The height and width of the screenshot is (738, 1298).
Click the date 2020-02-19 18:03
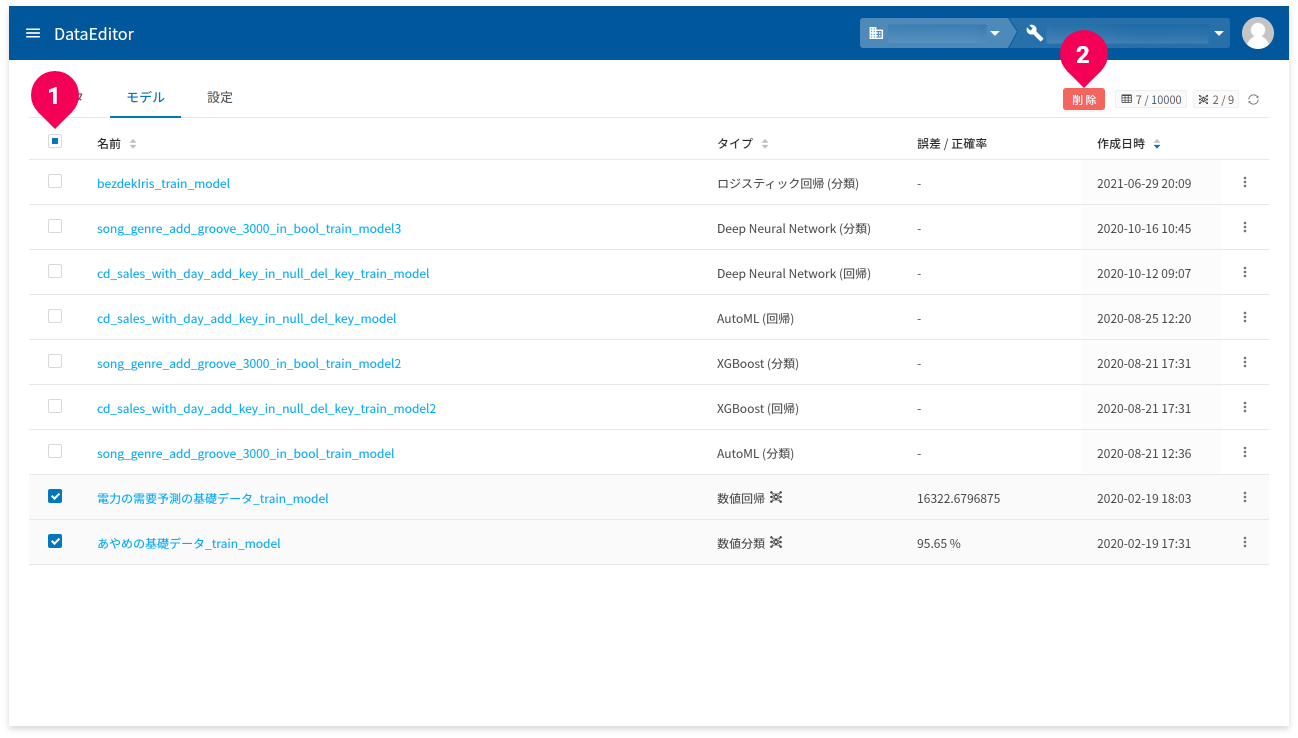(1144, 498)
